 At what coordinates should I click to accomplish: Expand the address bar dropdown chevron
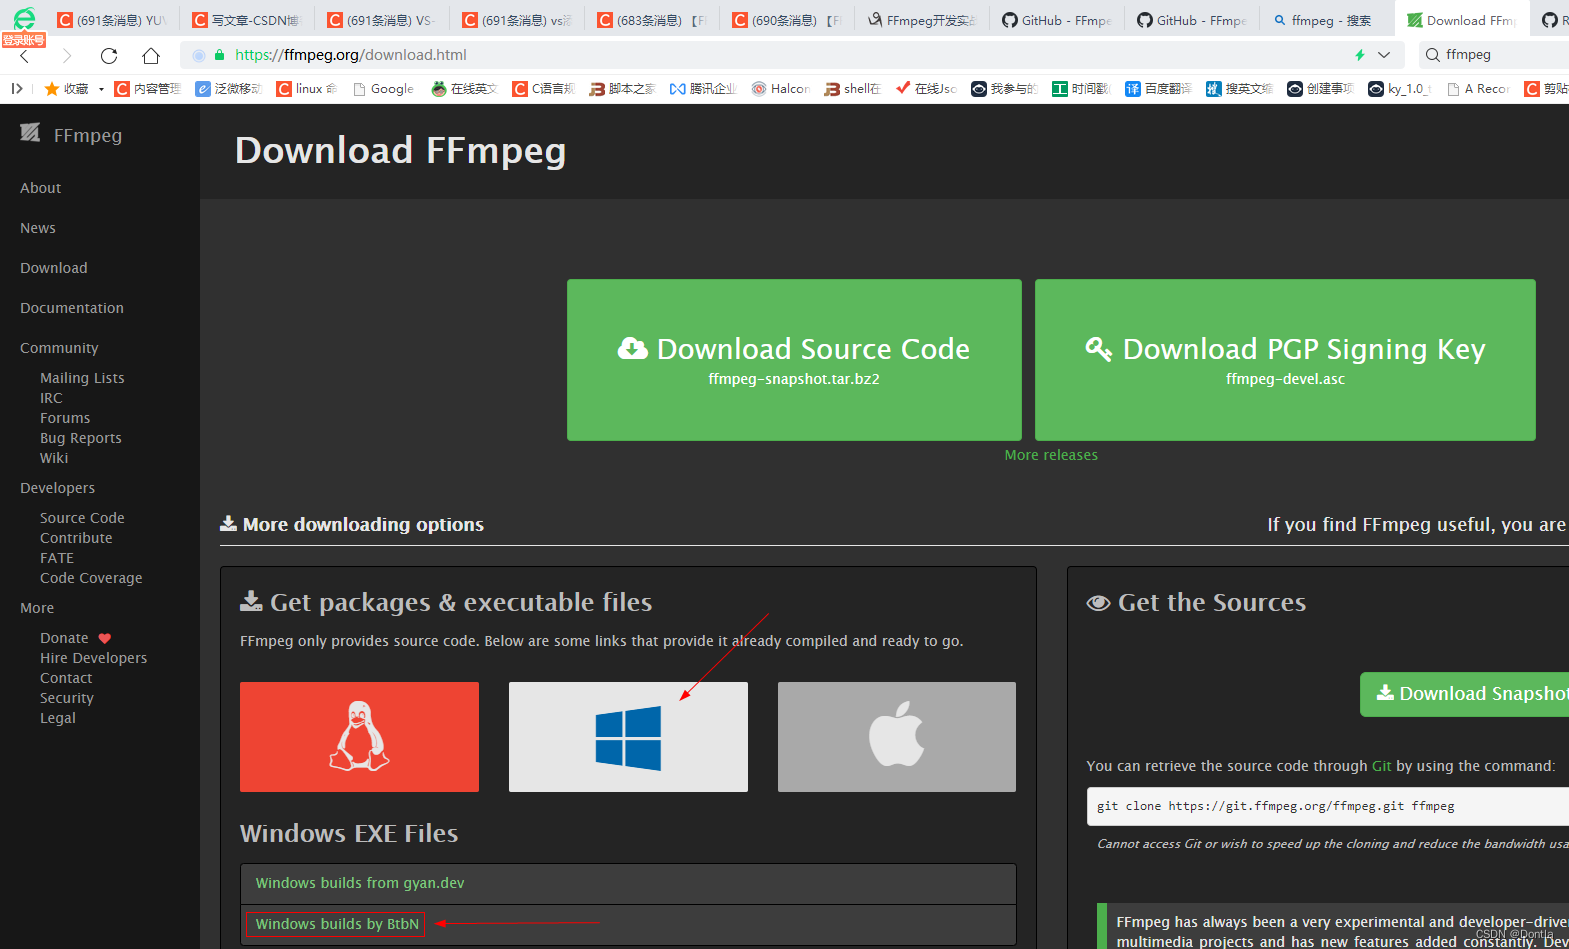pyautogui.click(x=1384, y=55)
